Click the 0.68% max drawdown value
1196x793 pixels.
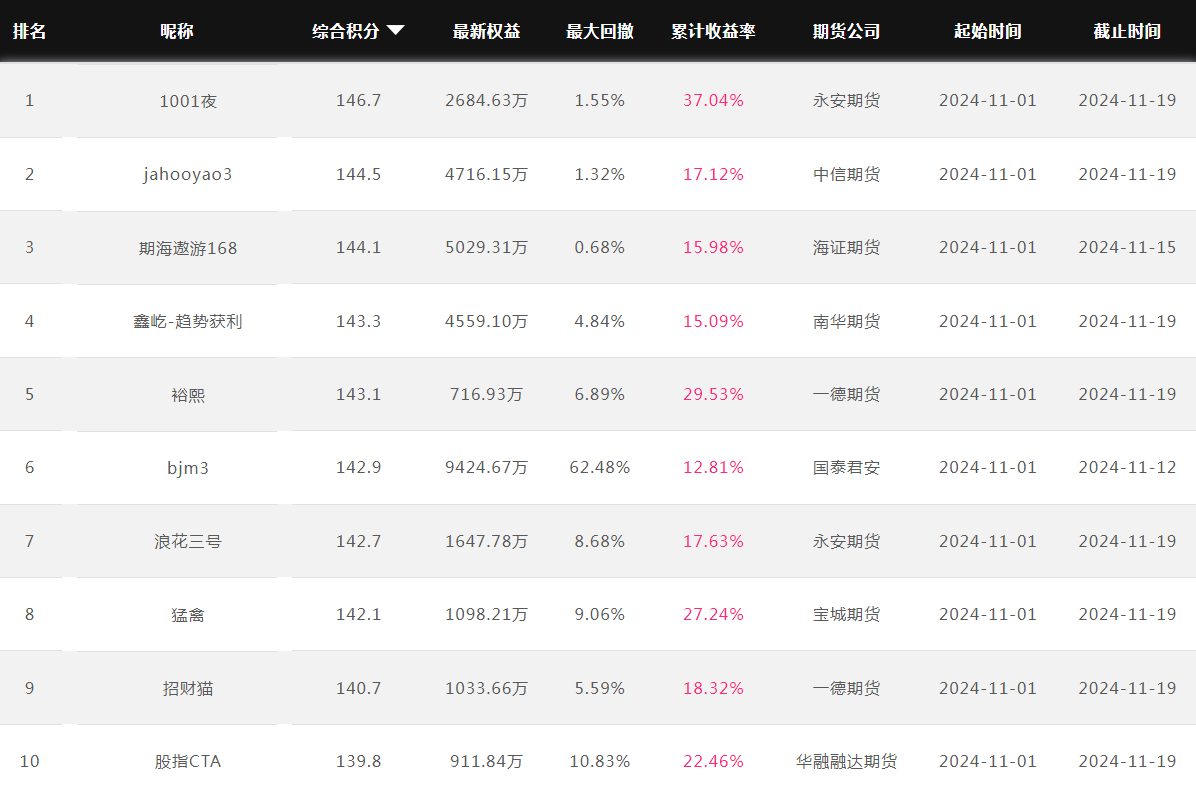(x=600, y=248)
